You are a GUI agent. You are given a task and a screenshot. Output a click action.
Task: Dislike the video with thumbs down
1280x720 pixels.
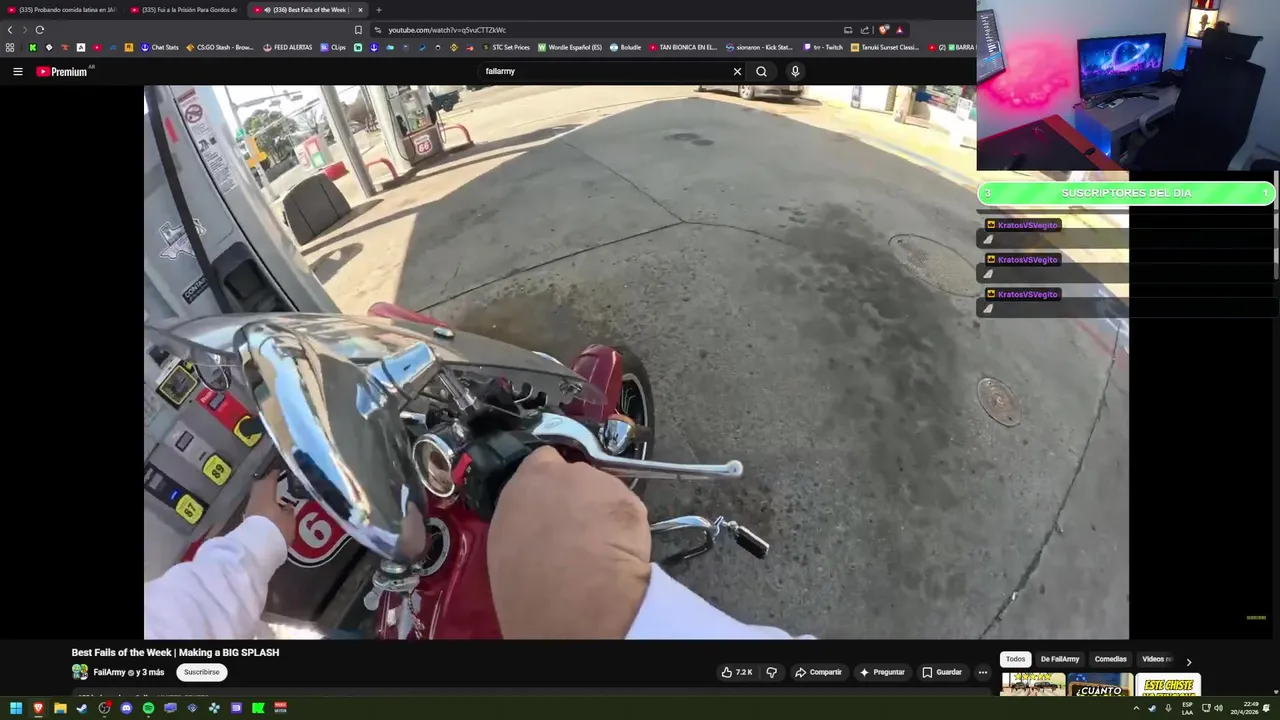point(771,672)
